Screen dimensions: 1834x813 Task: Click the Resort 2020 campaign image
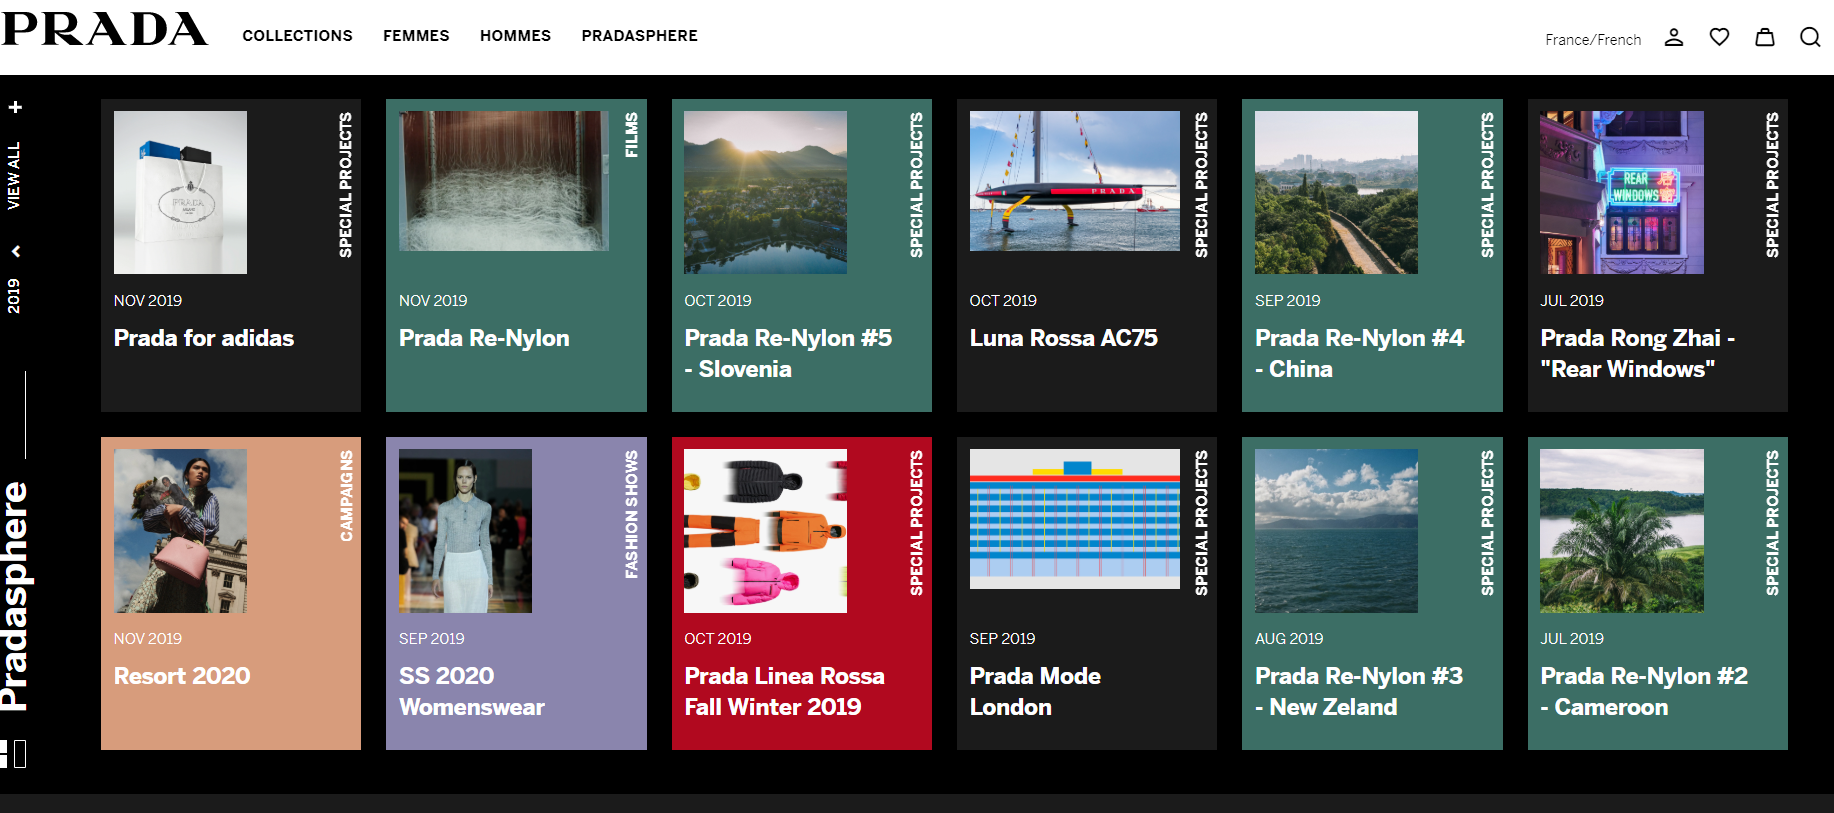pos(180,531)
